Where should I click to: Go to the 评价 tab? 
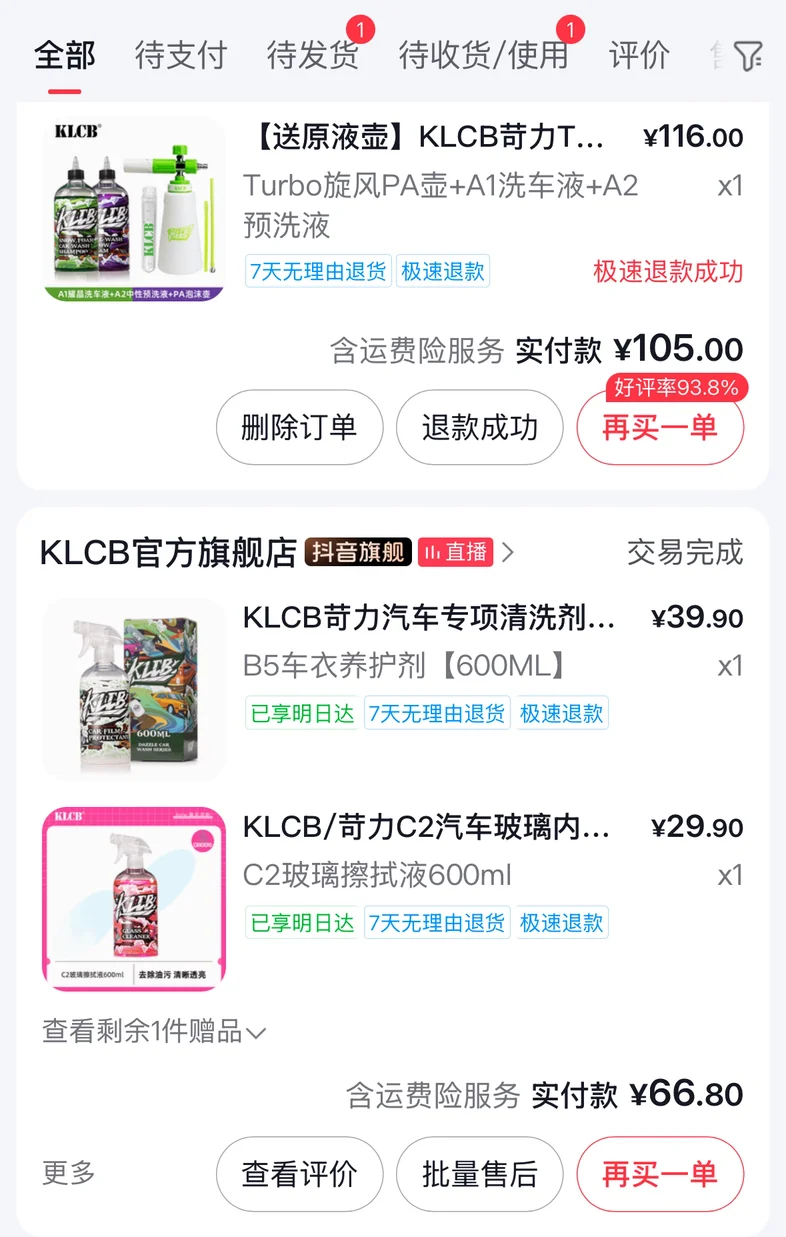click(x=639, y=55)
